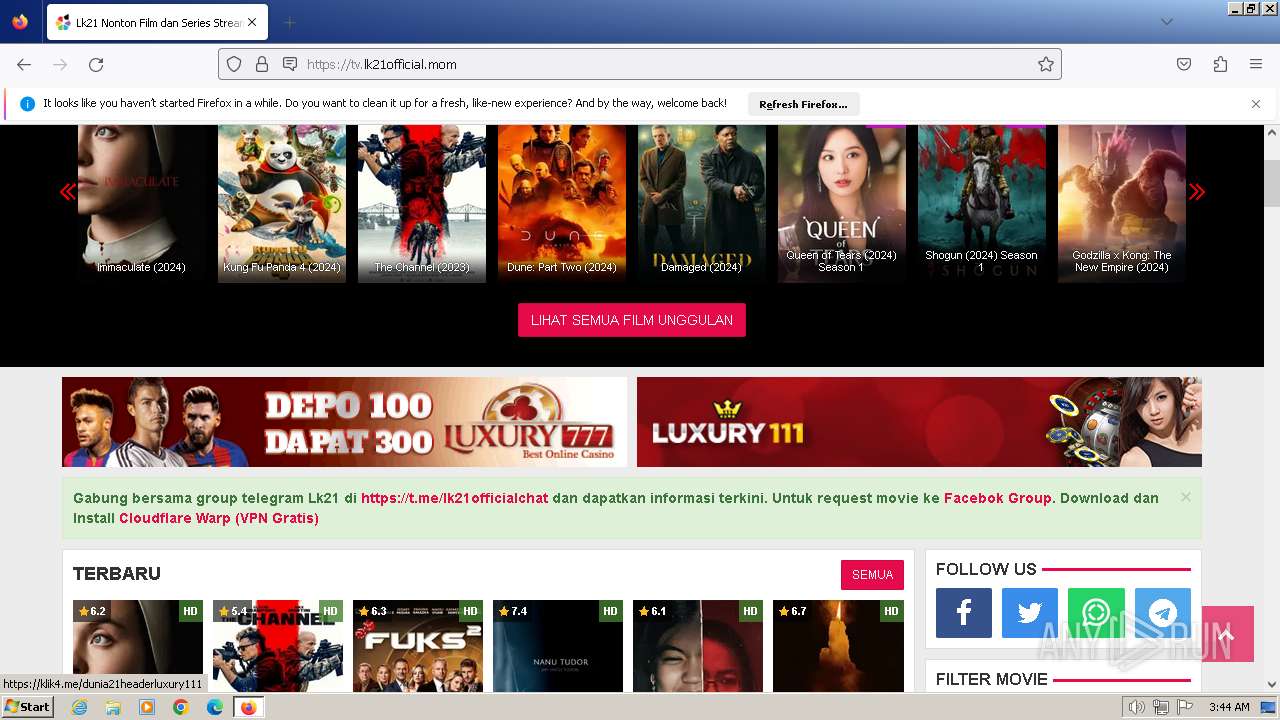Open Firefox application menu
Image resolution: width=1280 pixels, height=720 pixels.
click(x=1256, y=64)
